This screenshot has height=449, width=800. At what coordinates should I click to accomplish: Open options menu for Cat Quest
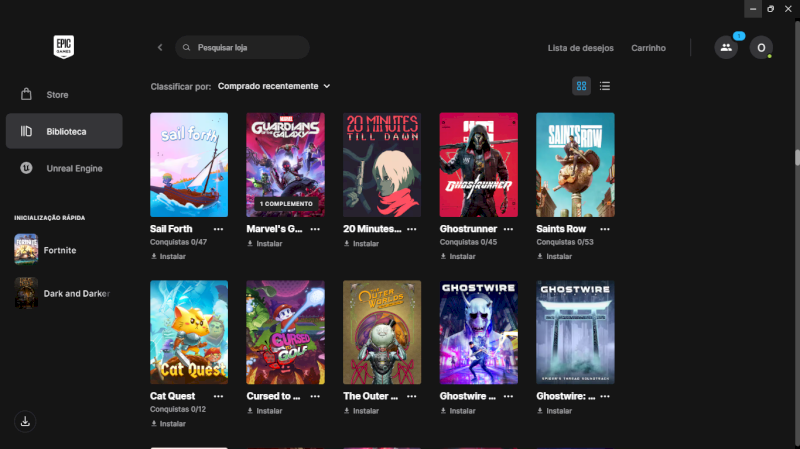click(x=218, y=396)
